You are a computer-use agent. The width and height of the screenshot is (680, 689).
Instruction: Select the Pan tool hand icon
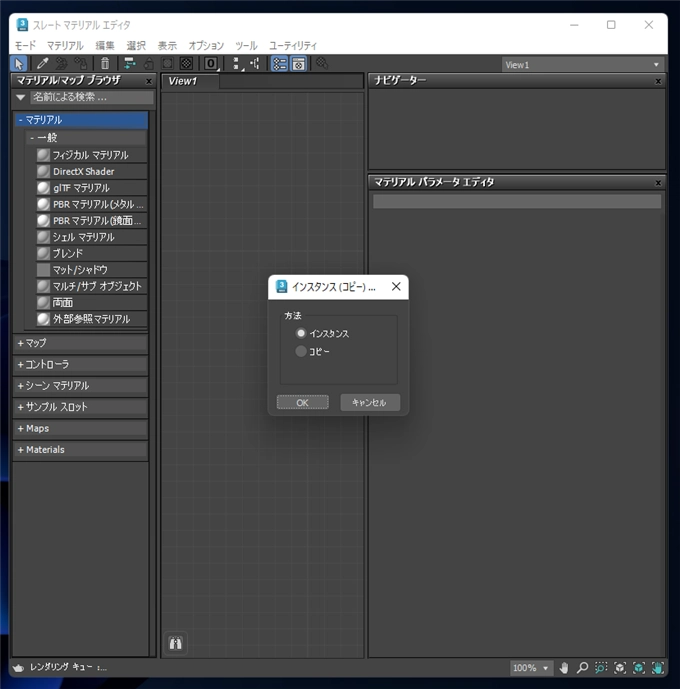(564, 668)
